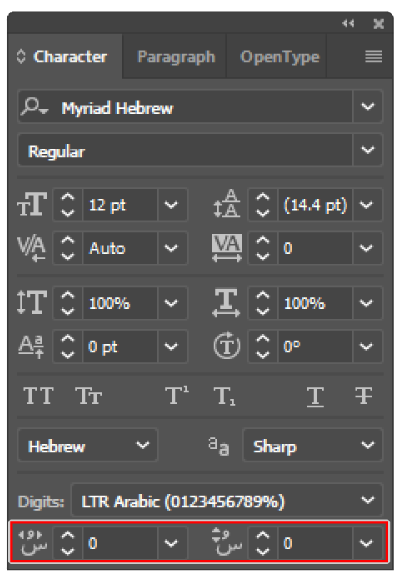
Task: Click the font size icon
Action: [32, 204]
